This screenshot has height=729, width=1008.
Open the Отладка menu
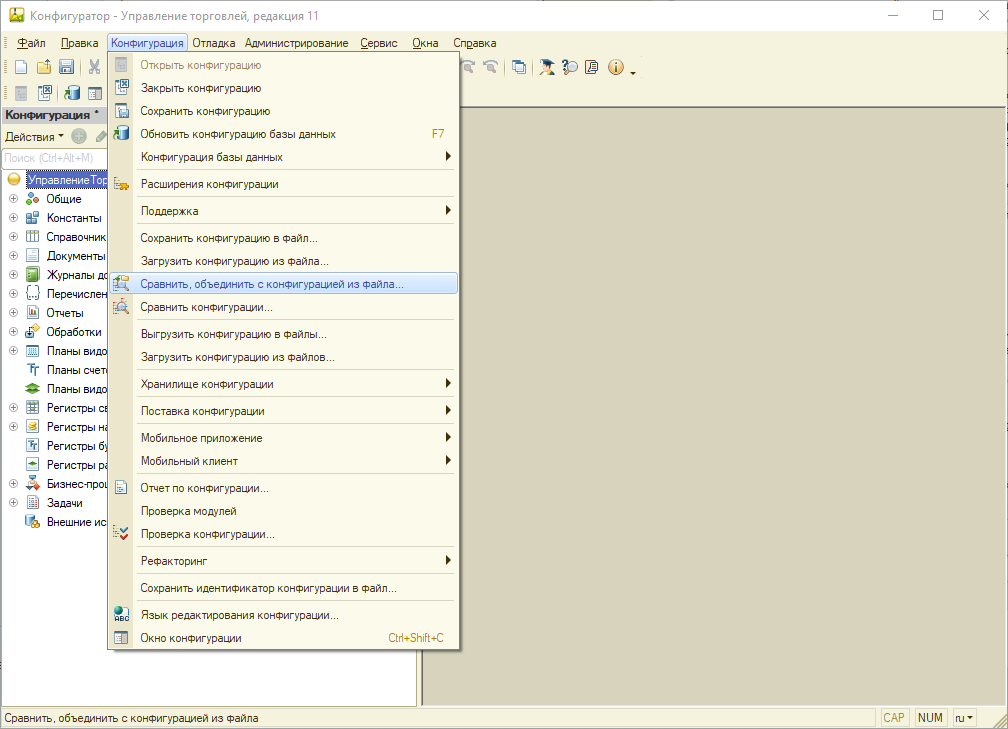point(213,43)
